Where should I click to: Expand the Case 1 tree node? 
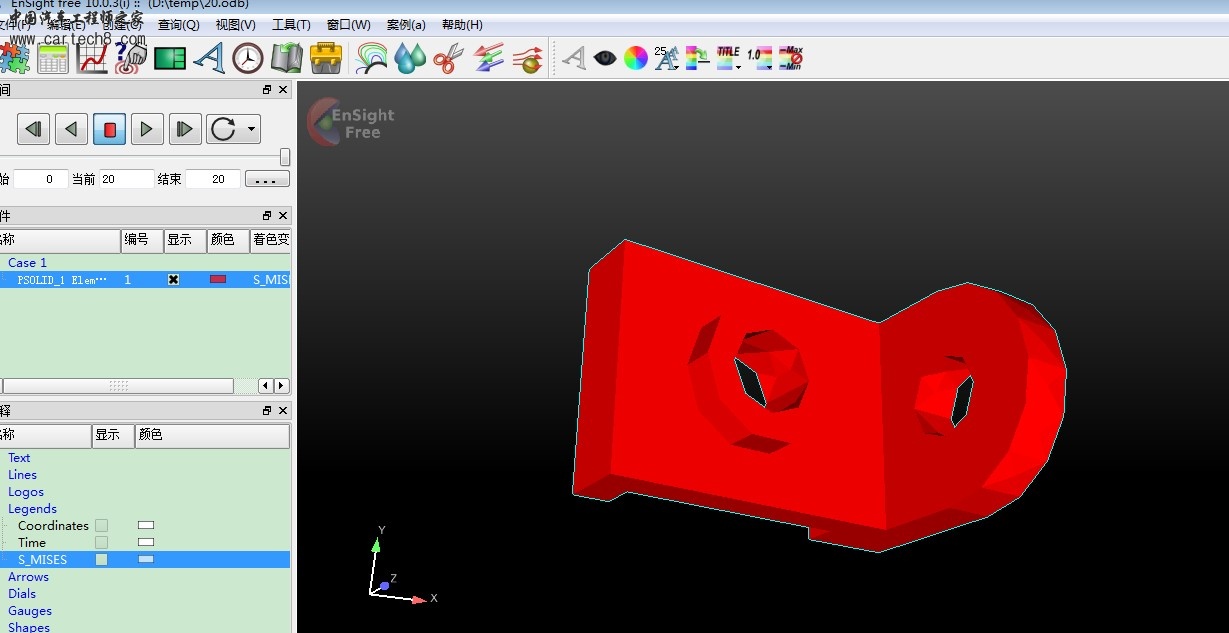click(x=27, y=263)
